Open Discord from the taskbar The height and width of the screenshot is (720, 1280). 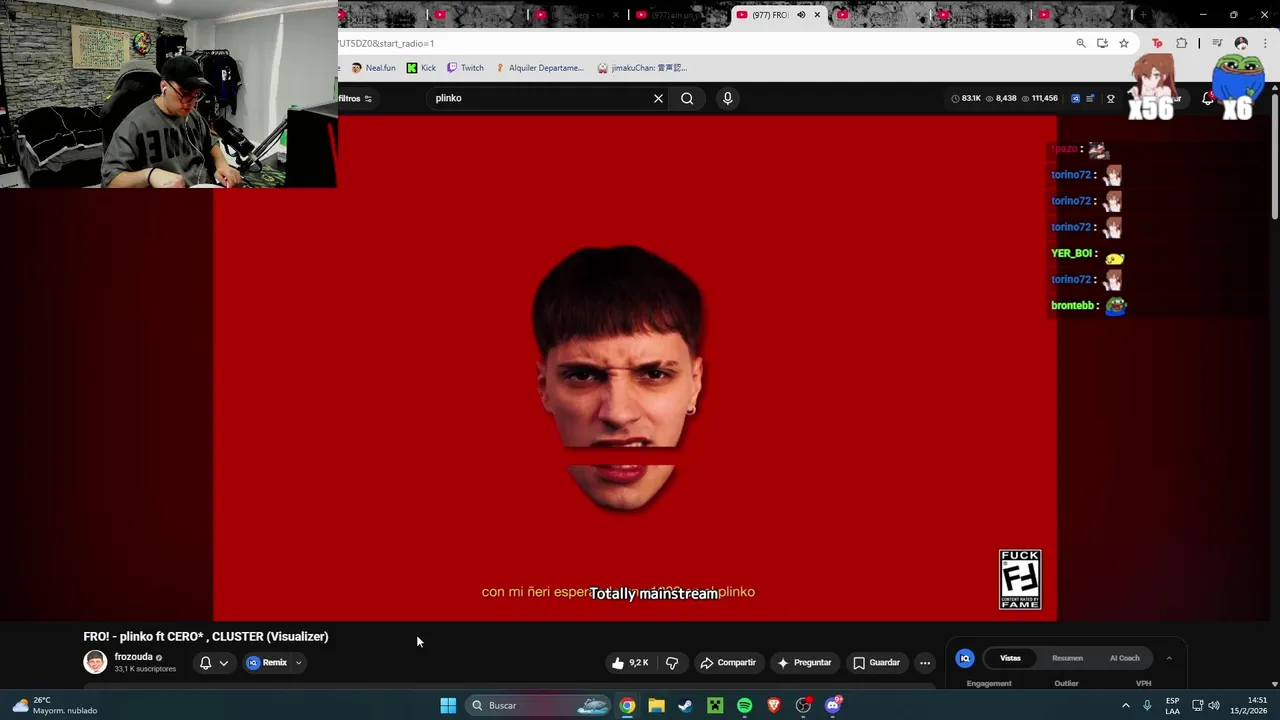(833, 705)
